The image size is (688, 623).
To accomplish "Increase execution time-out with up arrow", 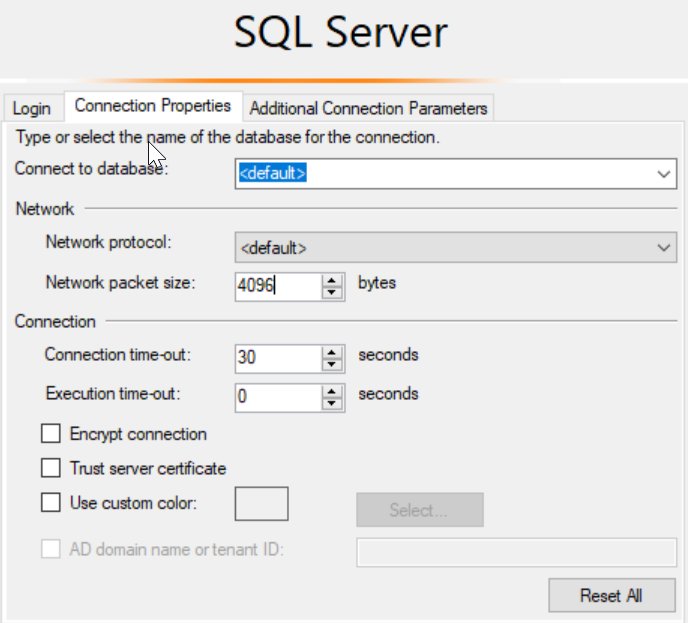I will click(333, 391).
